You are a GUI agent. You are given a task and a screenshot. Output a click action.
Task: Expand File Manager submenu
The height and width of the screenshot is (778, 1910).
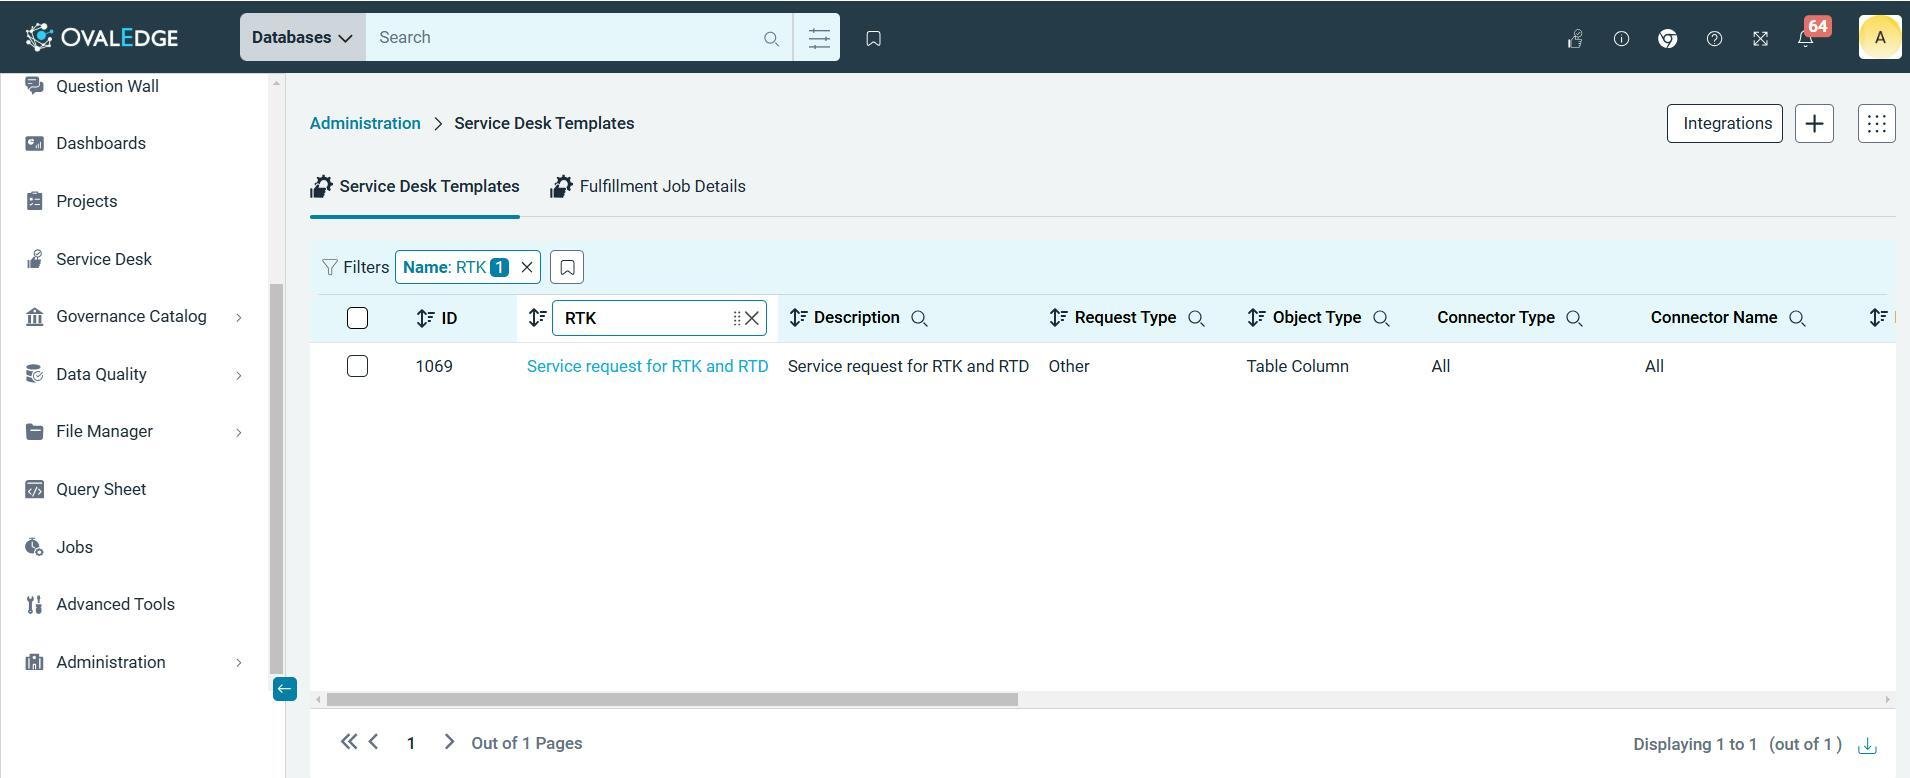point(238,432)
